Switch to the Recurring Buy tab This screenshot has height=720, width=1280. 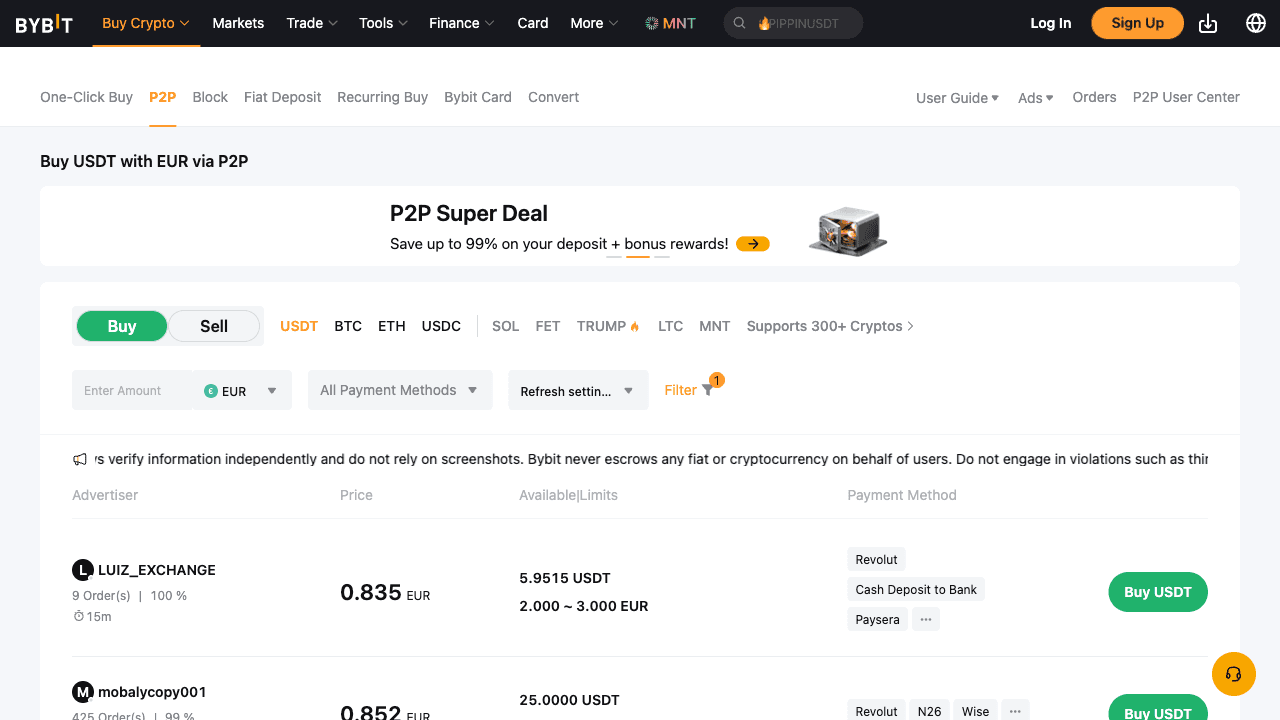[382, 97]
